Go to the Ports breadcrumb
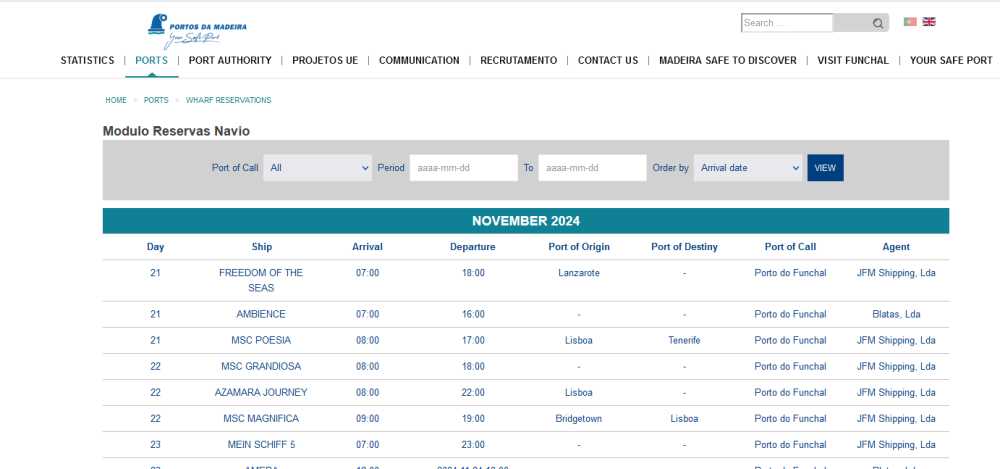The width and height of the screenshot is (1000, 469). [x=156, y=100]
